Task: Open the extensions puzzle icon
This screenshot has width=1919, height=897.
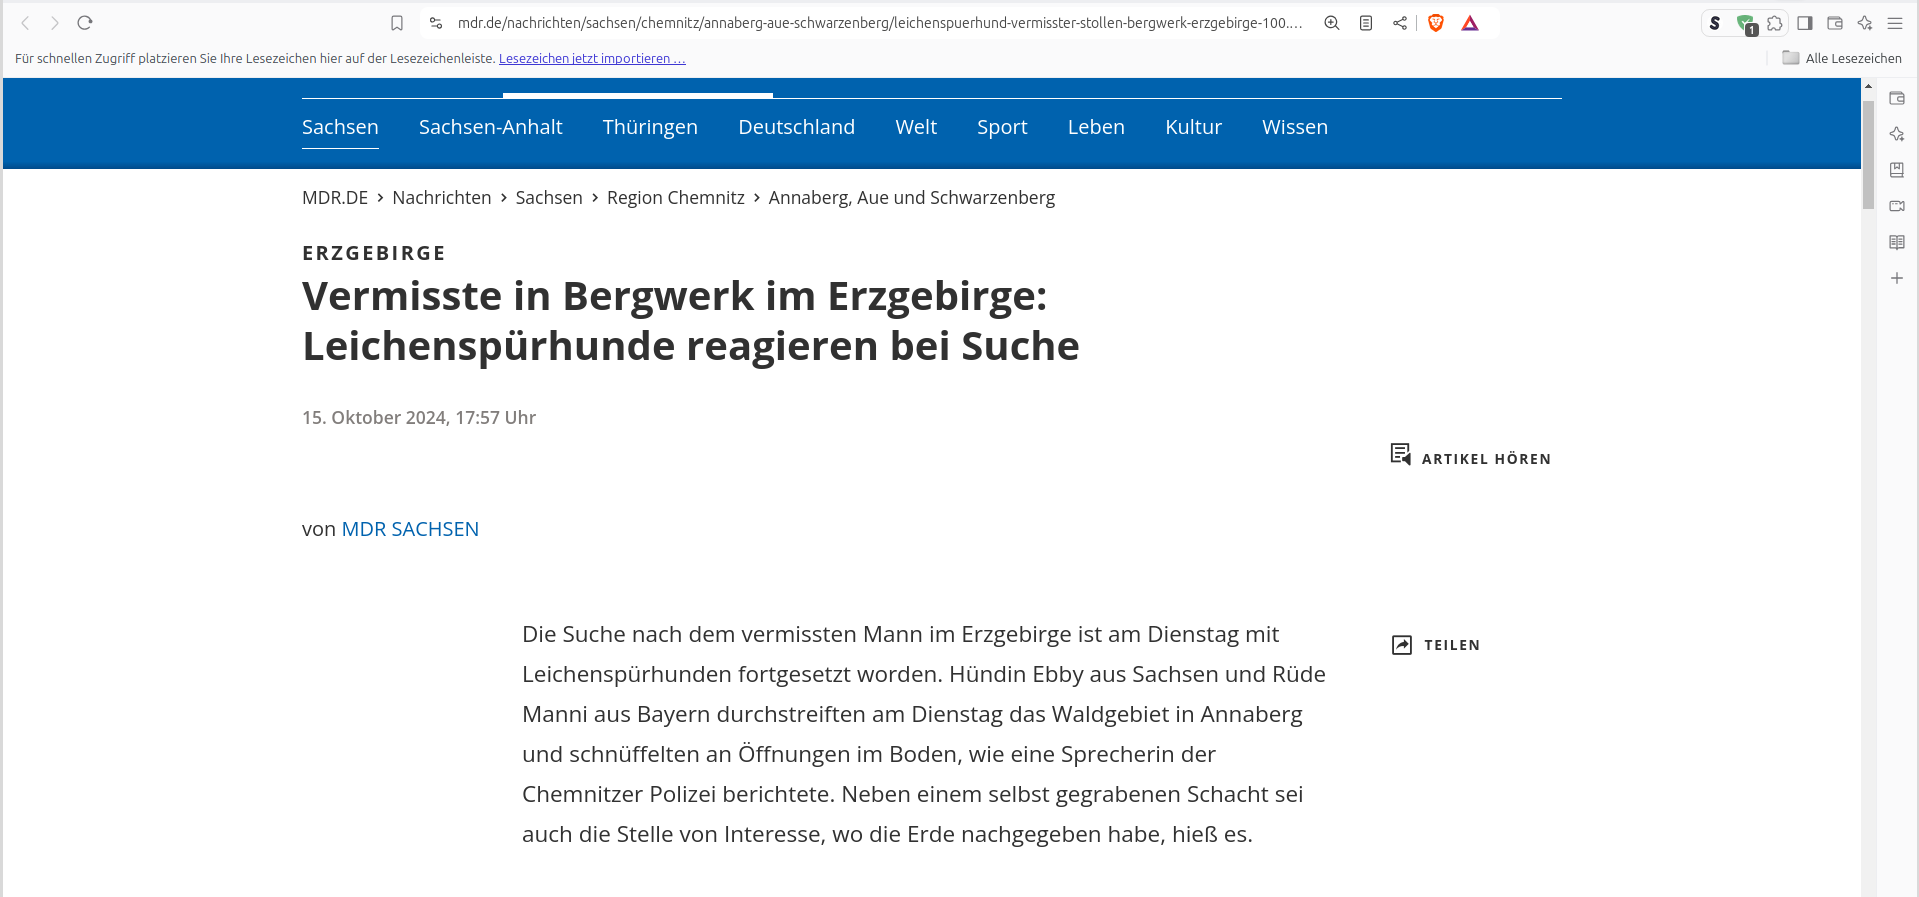Action: coord(1775,23)
